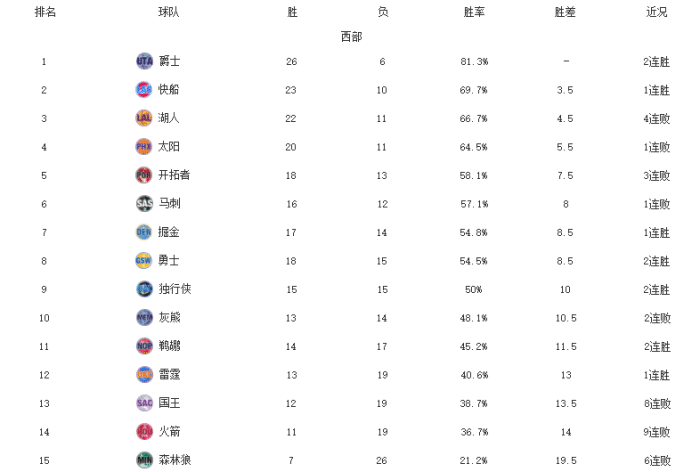Click the Grizzlies team logo
The height and width of the screenshot is (472, 700).
144,317
